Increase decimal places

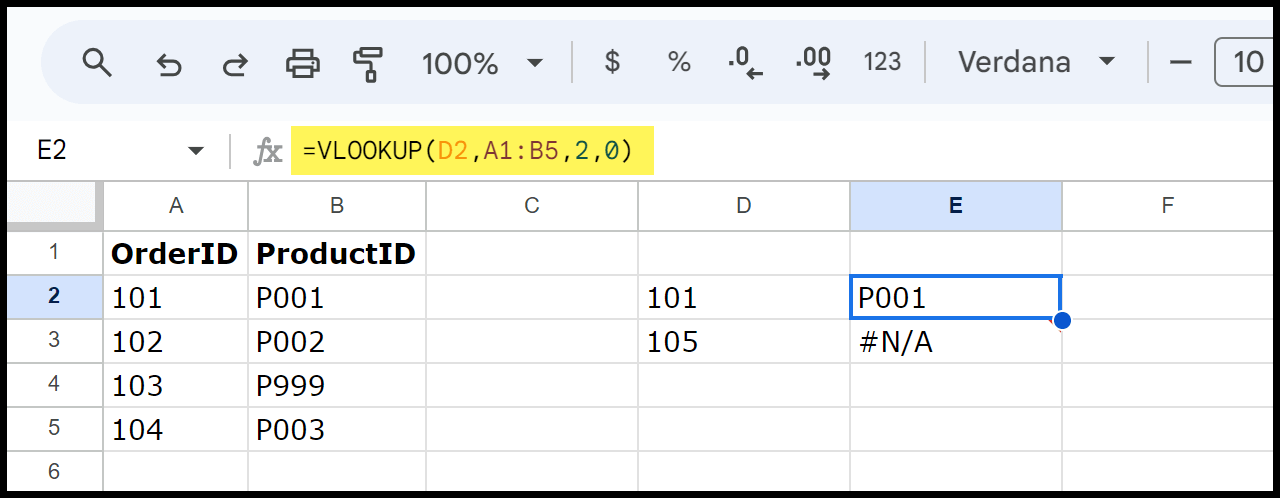[x=813, y=63]
